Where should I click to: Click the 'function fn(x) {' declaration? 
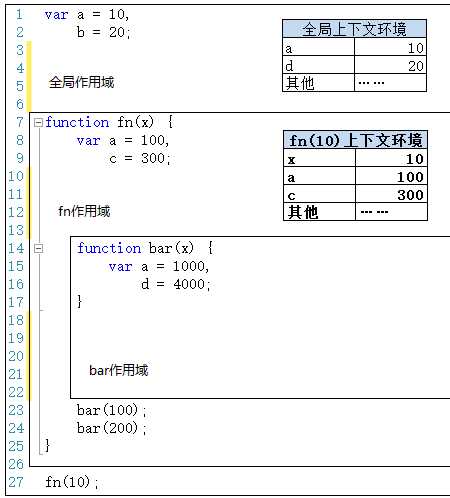pyautogui.click(x=109, y=122)
